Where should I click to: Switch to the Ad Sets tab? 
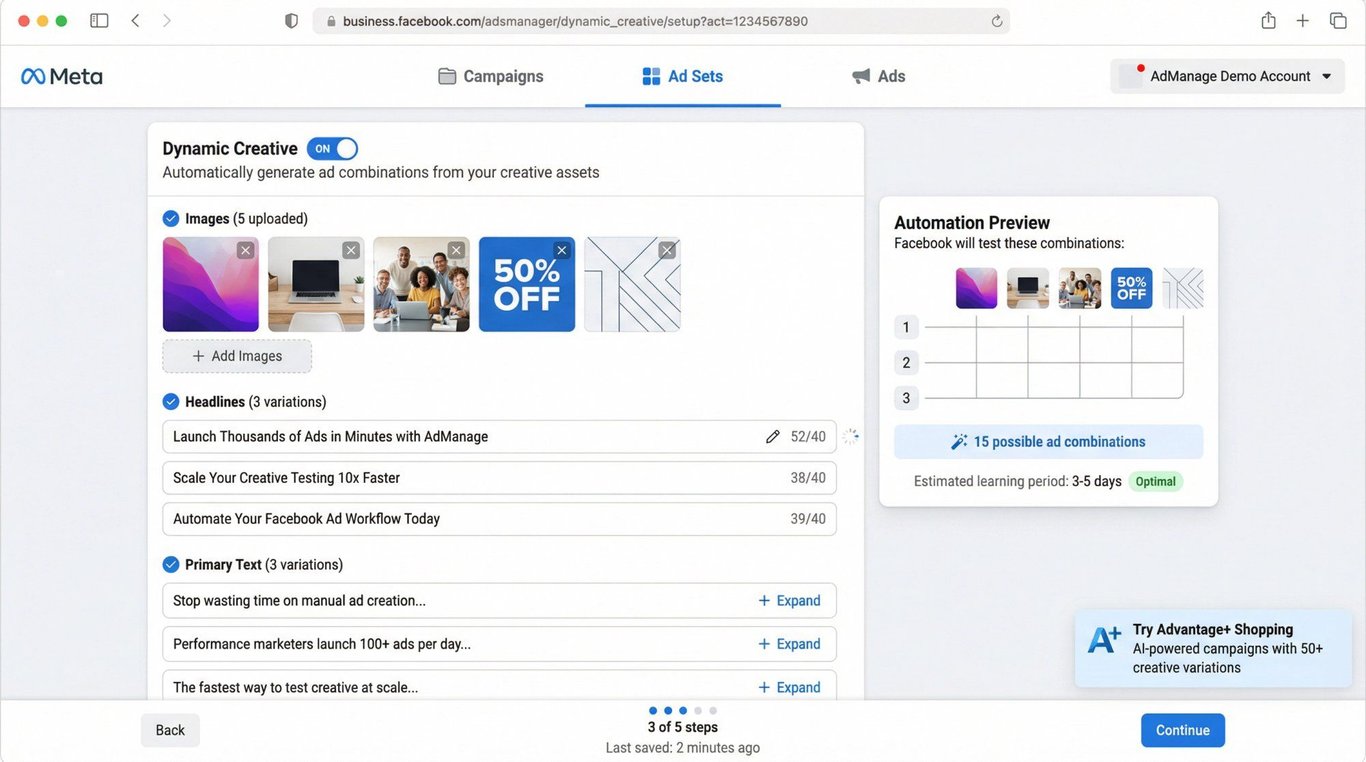pyautogui.click(x=683, y=76)
